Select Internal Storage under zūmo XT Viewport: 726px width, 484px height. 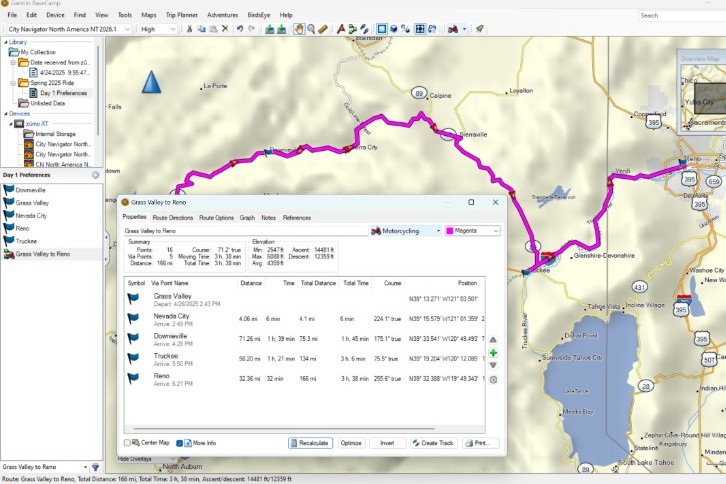(x=56, y=134)
